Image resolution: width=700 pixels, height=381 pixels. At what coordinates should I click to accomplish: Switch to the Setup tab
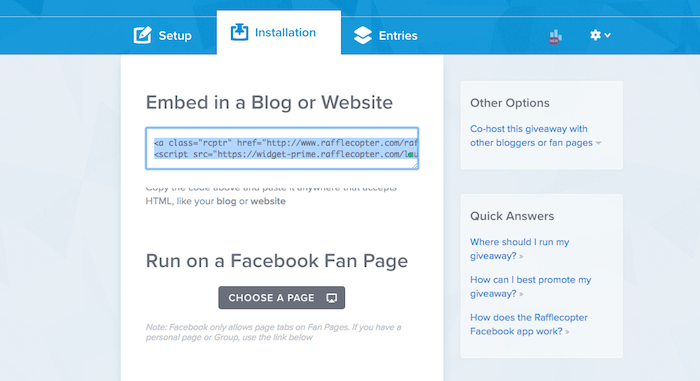(162, 35)
